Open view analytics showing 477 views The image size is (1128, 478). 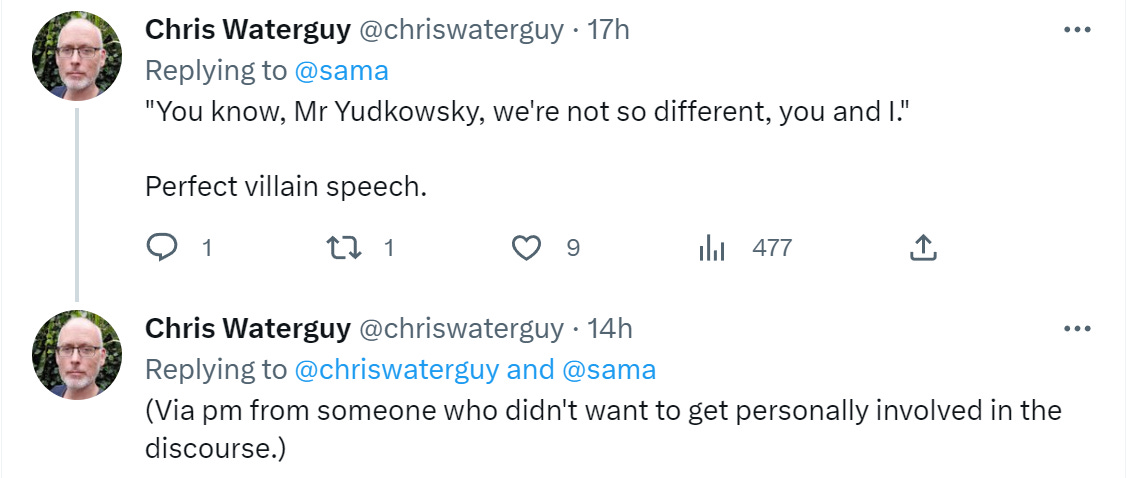[711, 247]
